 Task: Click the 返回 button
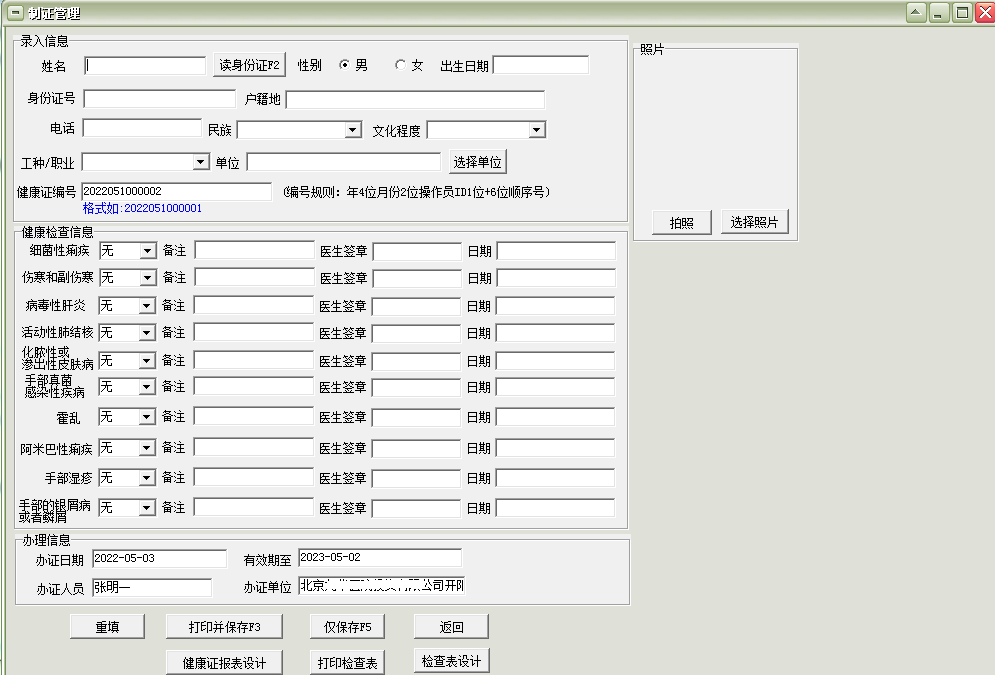coord(451,625)
